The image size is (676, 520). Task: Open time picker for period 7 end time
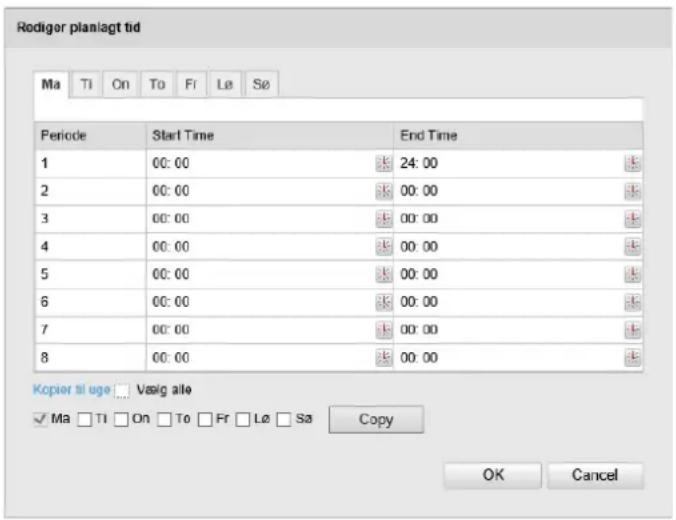[632, 330]
